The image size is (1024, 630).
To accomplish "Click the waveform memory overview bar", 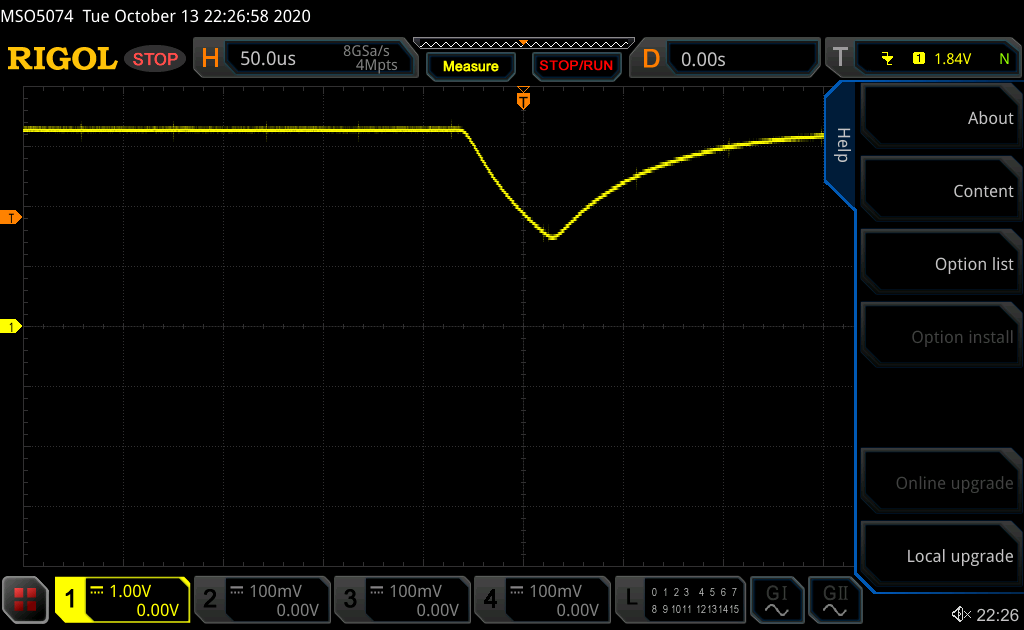I will point(524,44).
